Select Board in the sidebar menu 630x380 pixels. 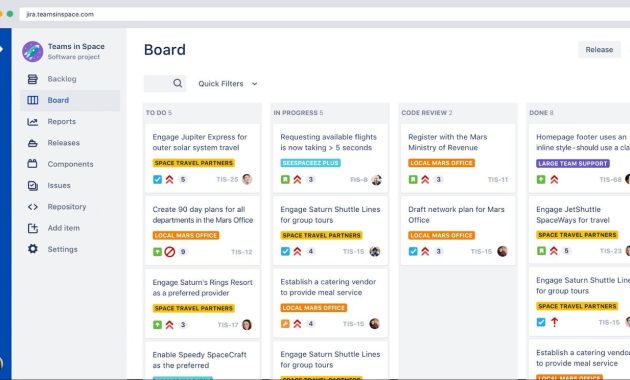(x=70, y=100)
